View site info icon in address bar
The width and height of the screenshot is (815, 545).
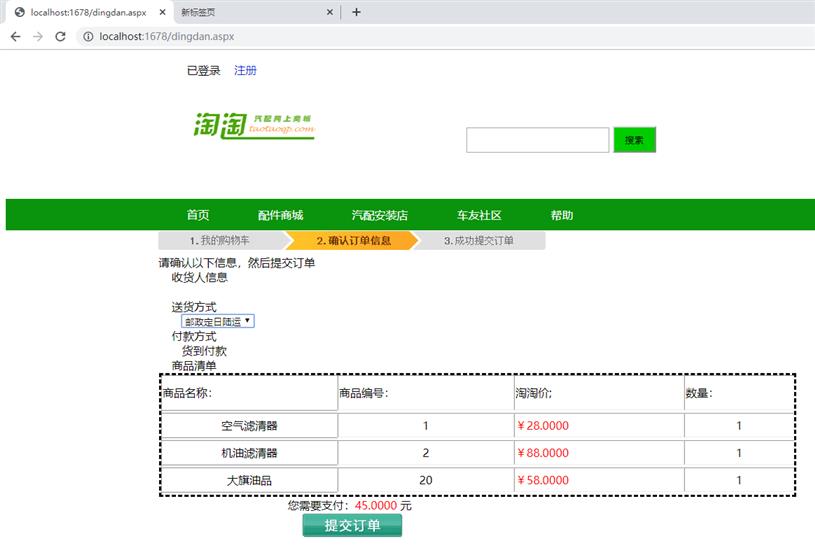[x=87, y=36]
